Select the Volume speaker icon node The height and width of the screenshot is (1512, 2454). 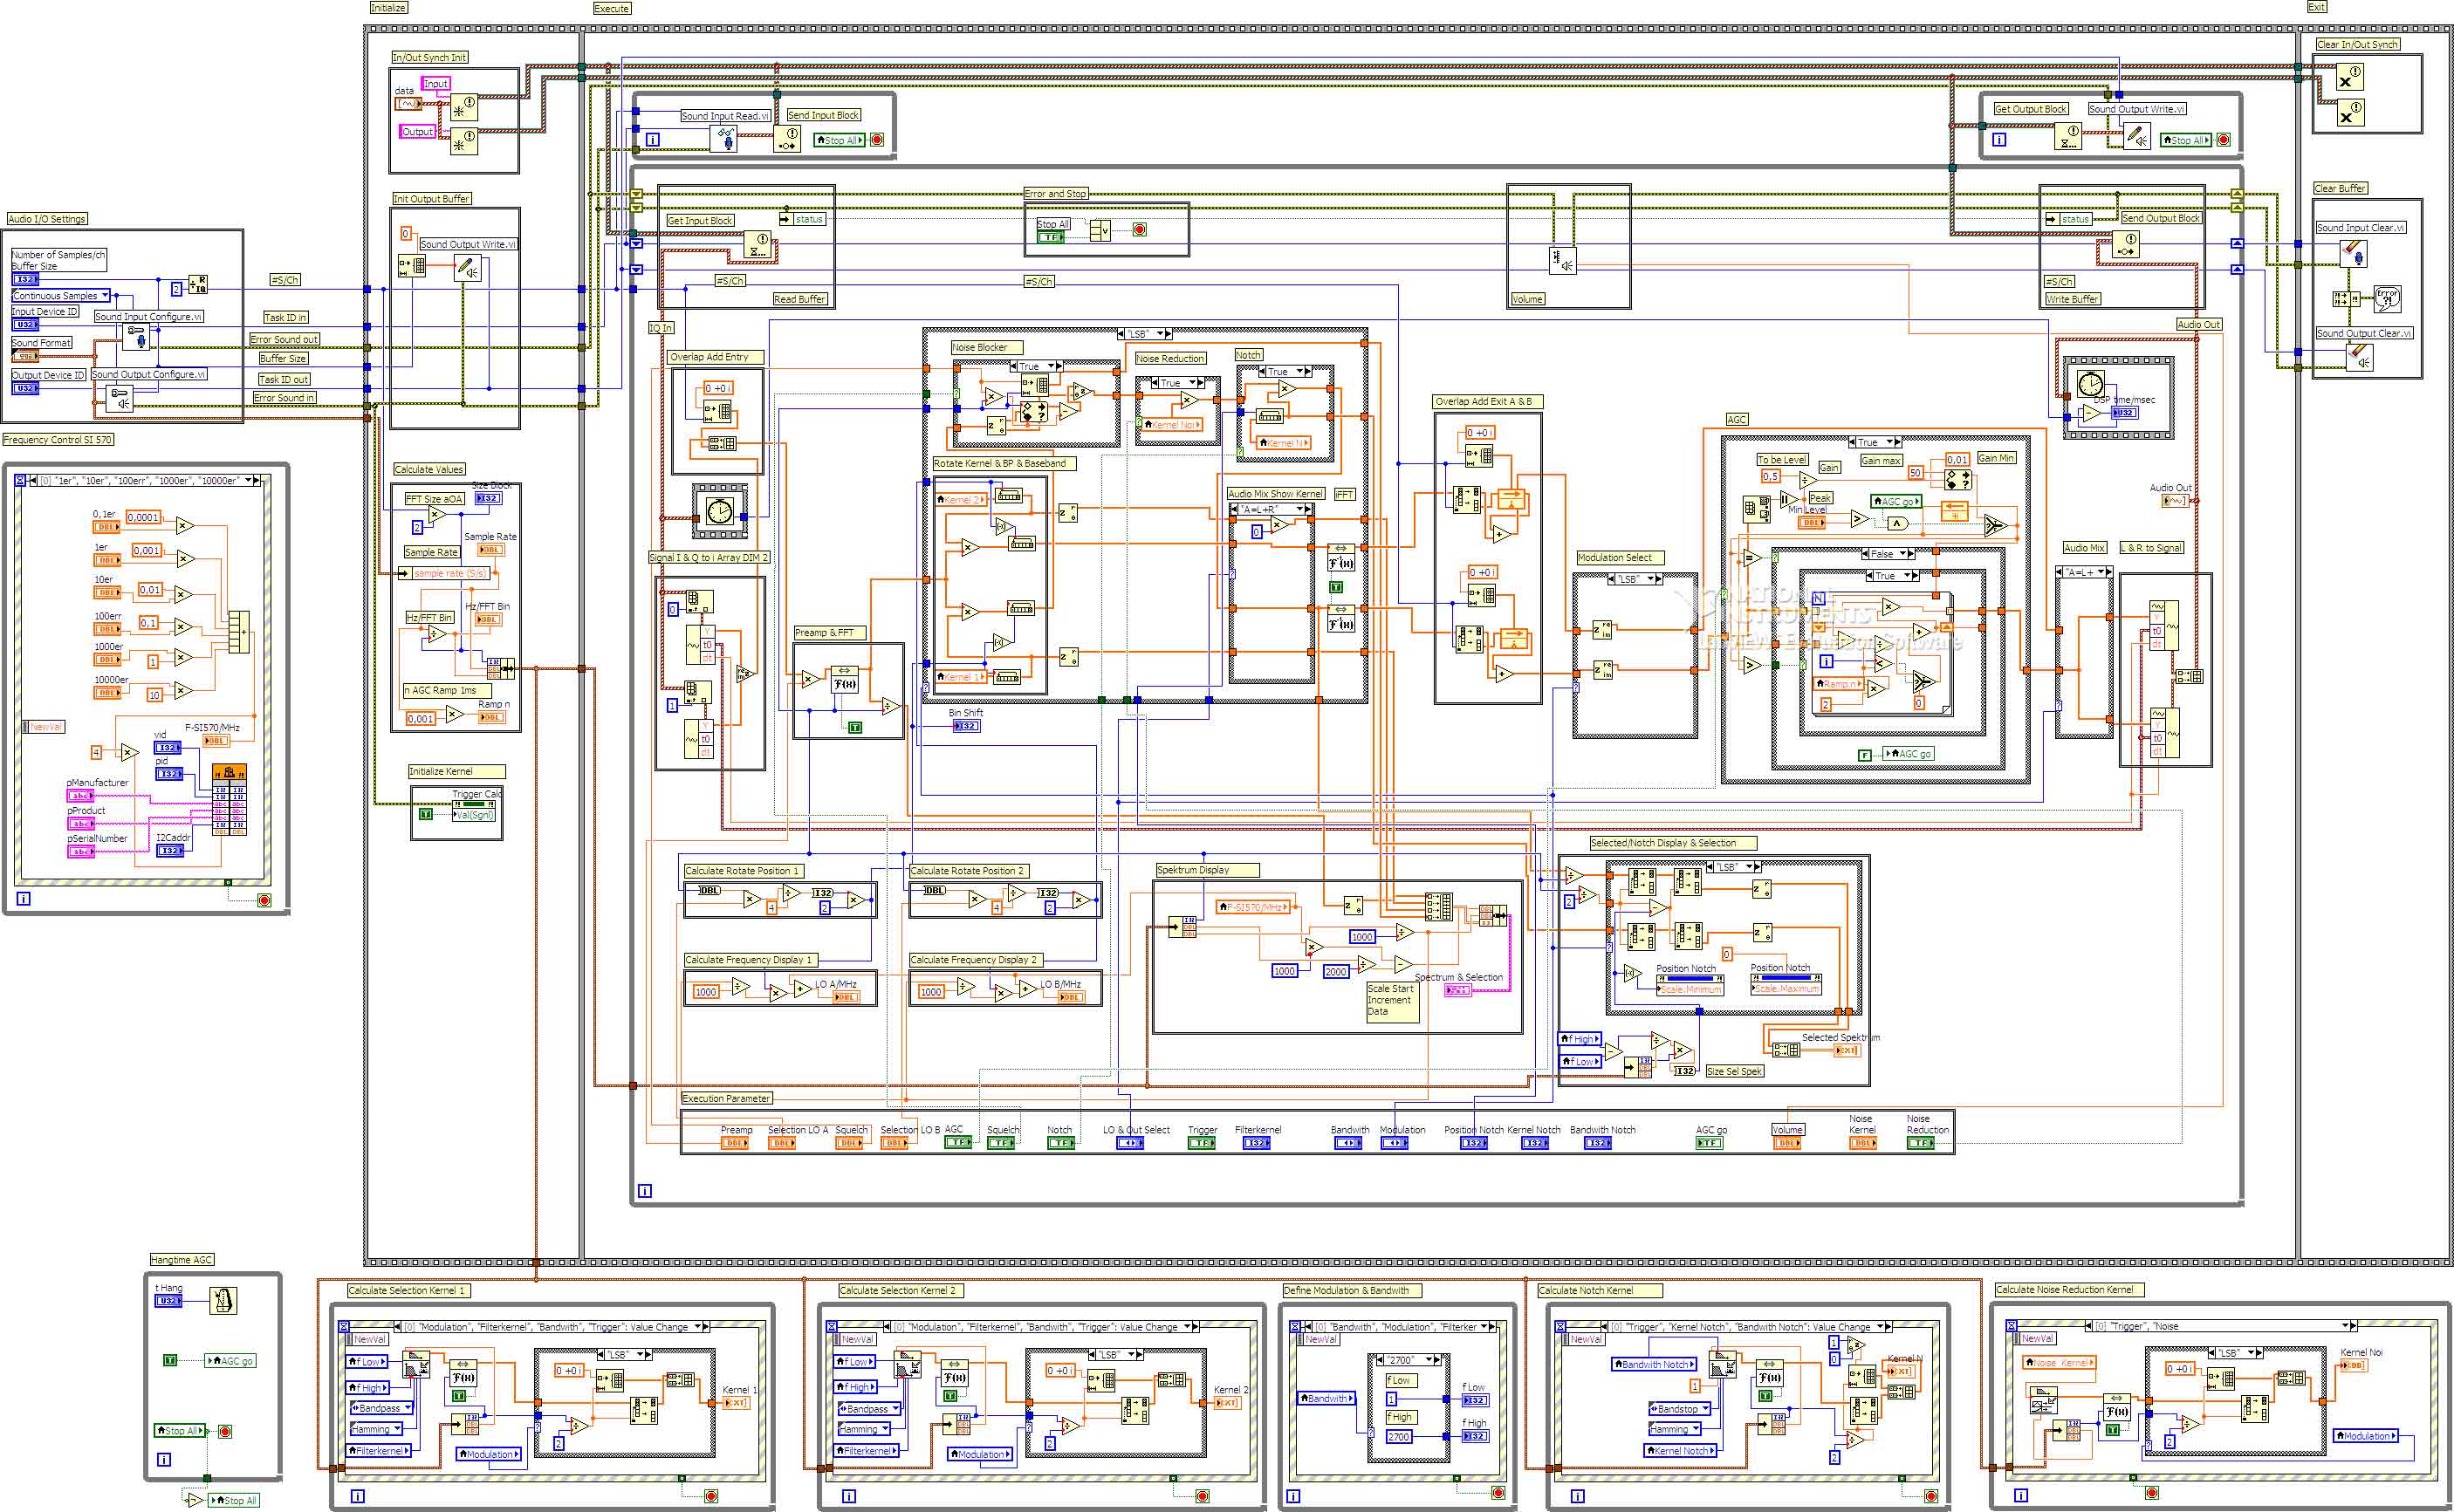pos(1561,261)
